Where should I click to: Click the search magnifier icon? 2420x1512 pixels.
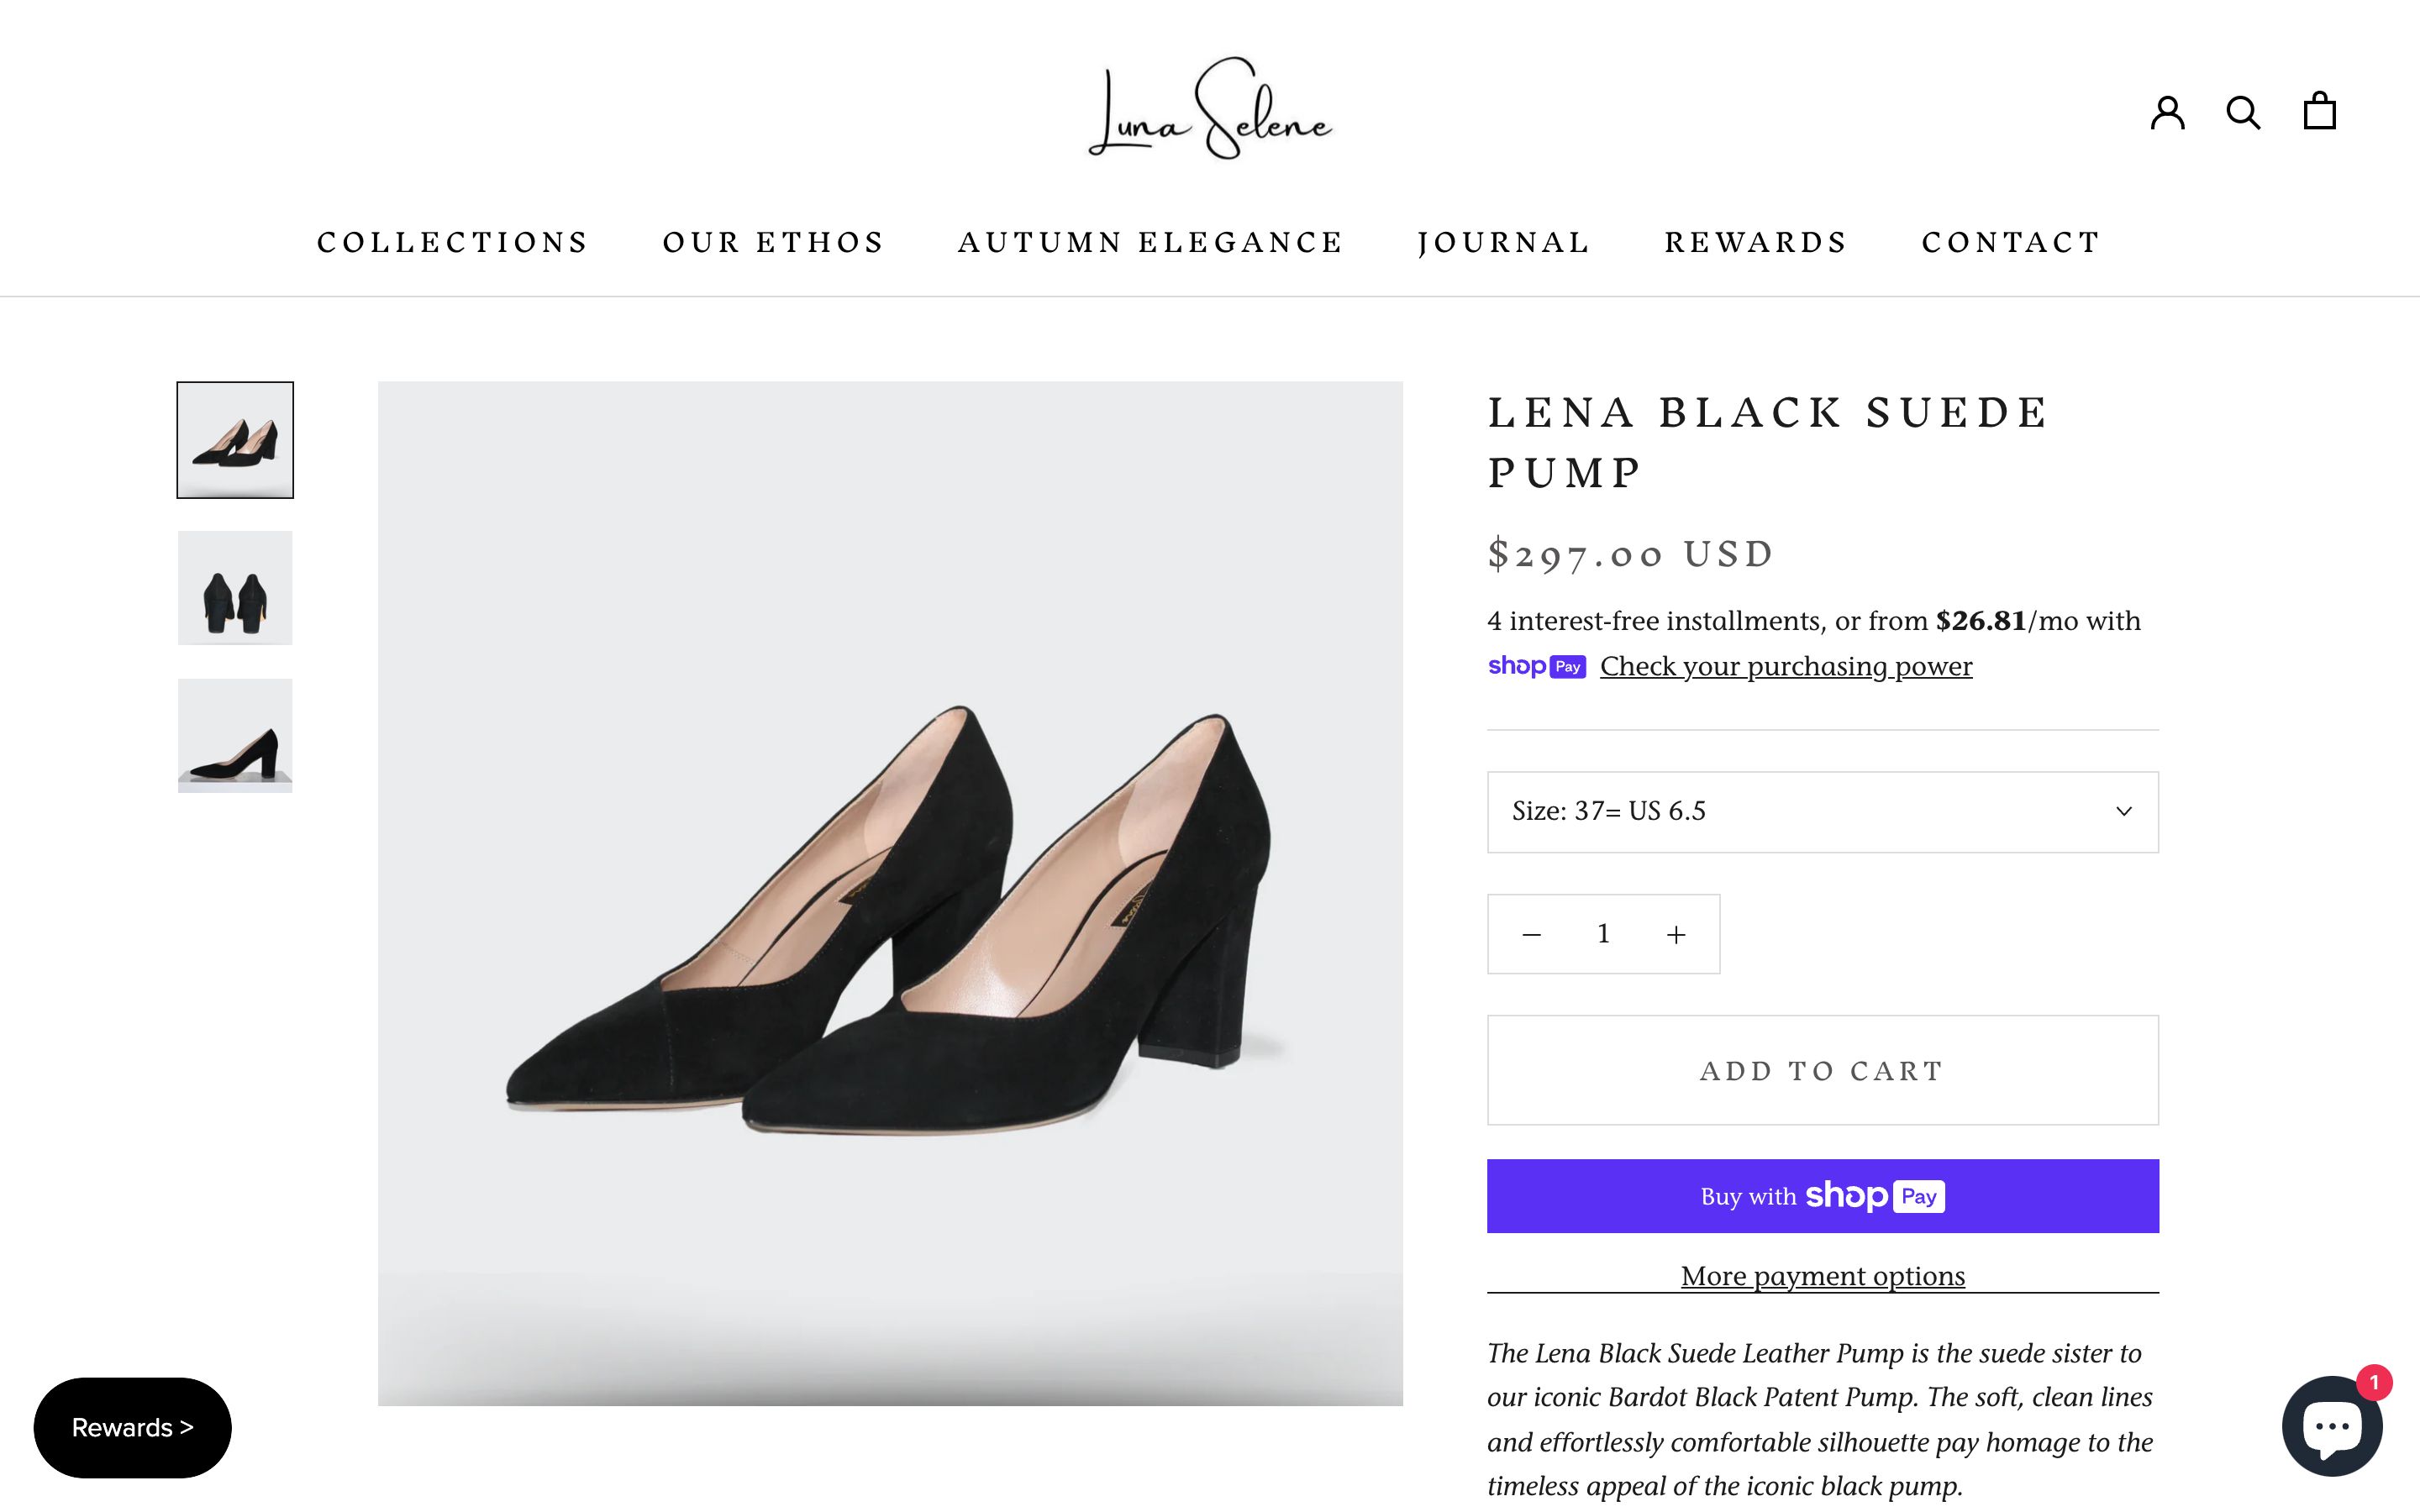point(2244,112)
